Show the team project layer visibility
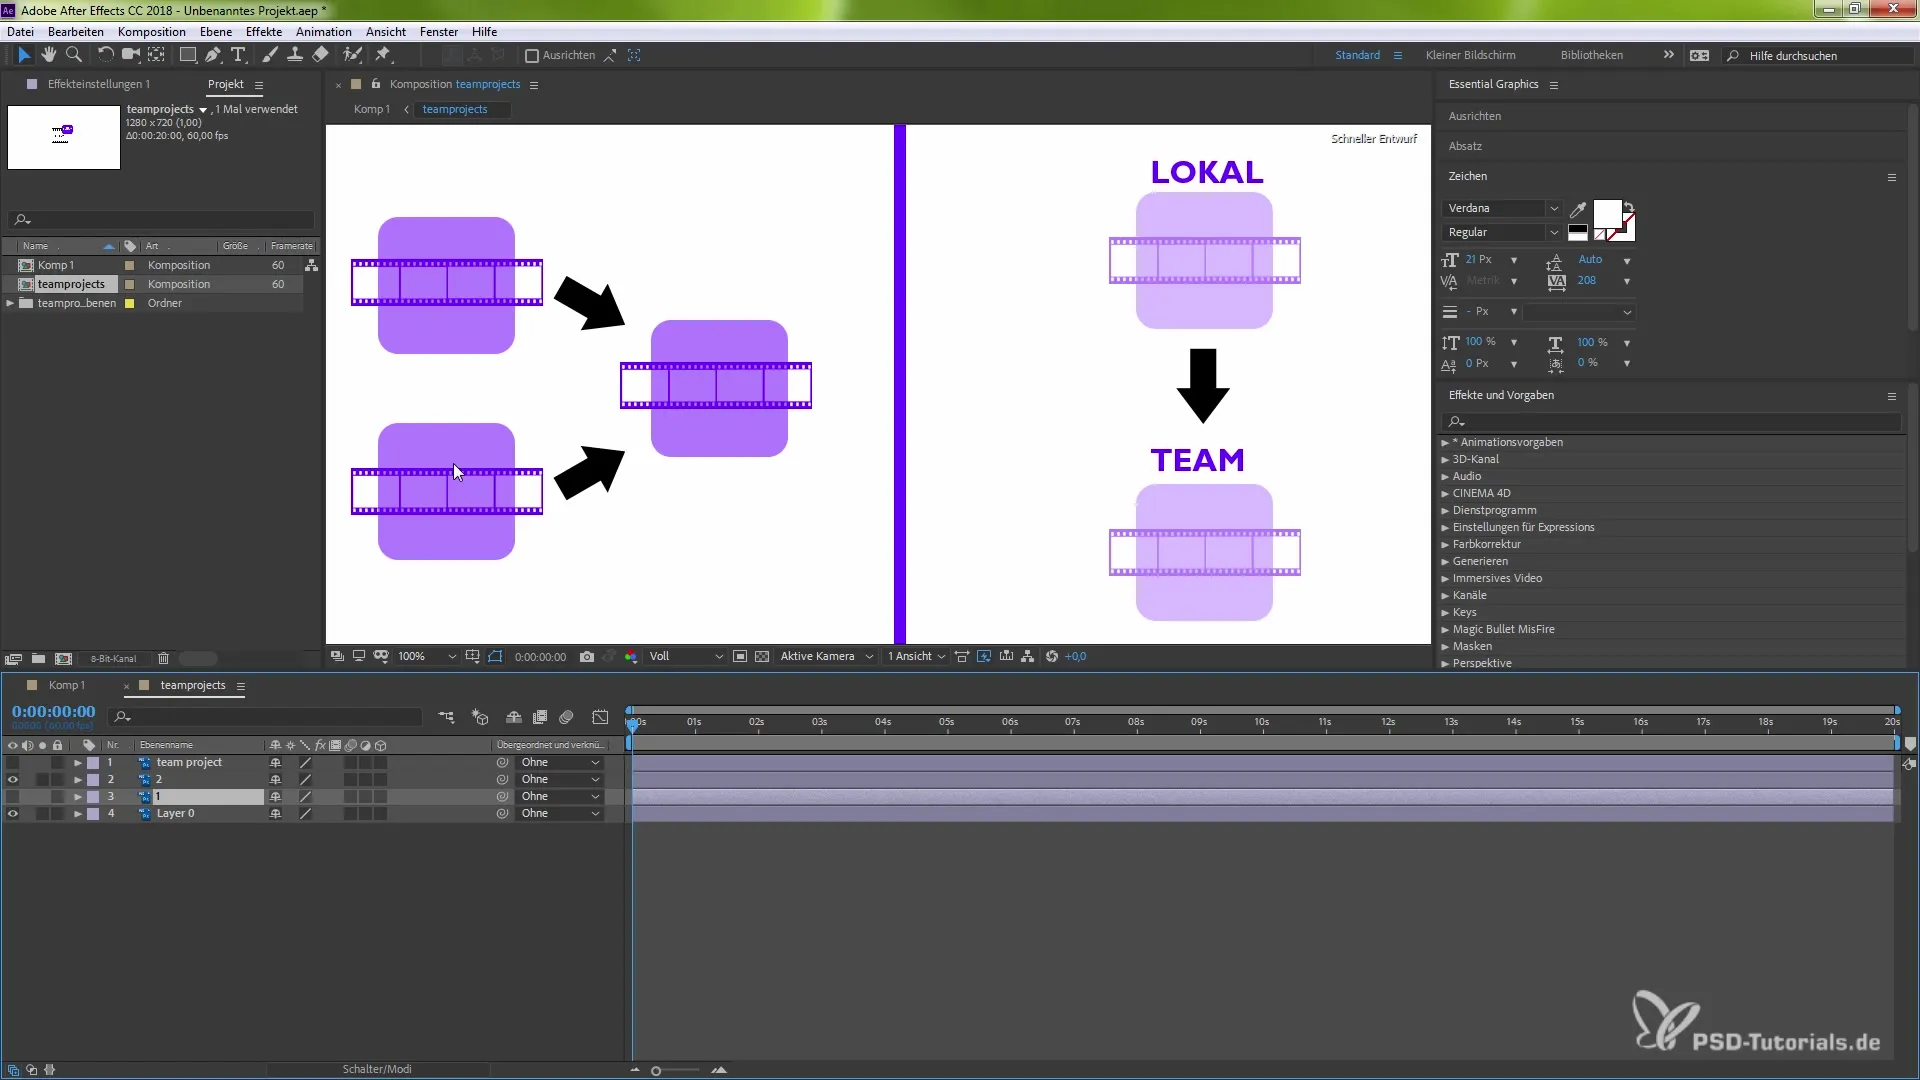Viewport: 1920px width, 1080px height. [13, 763]
